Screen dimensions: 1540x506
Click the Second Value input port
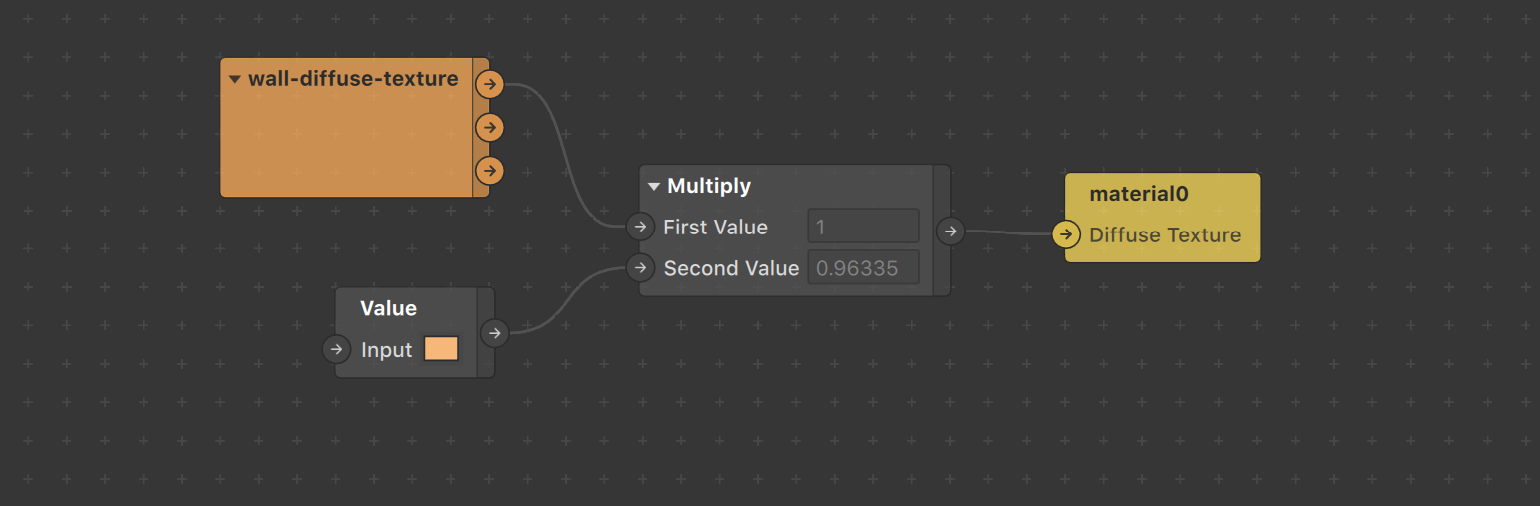point(640,268)
